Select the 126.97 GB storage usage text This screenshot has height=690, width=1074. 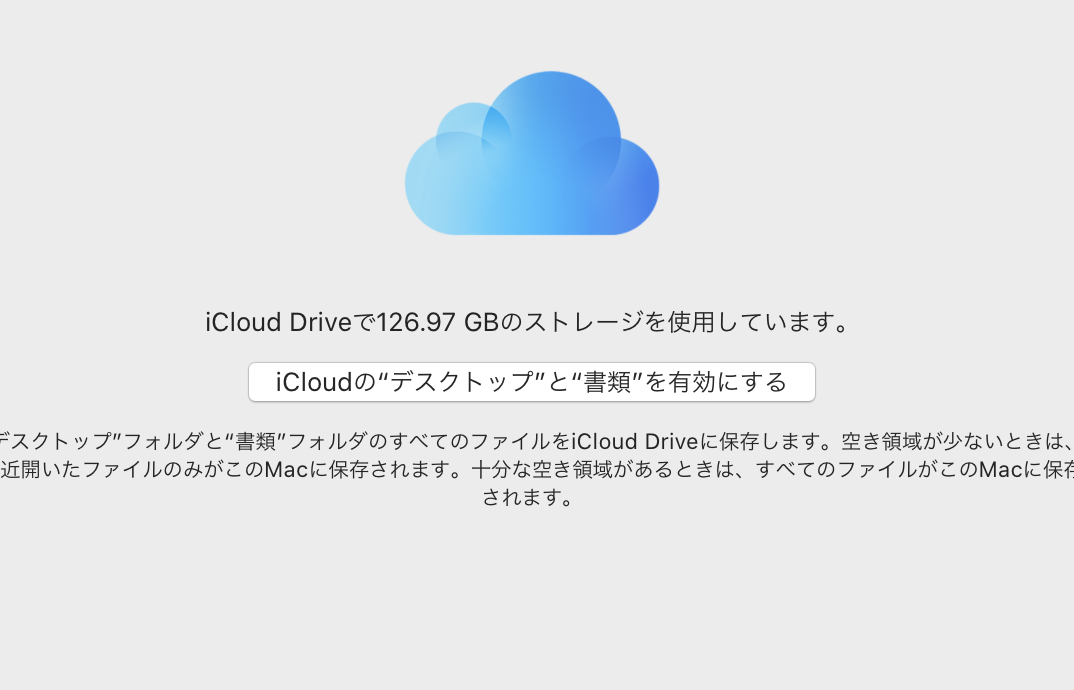pos(438,322)
